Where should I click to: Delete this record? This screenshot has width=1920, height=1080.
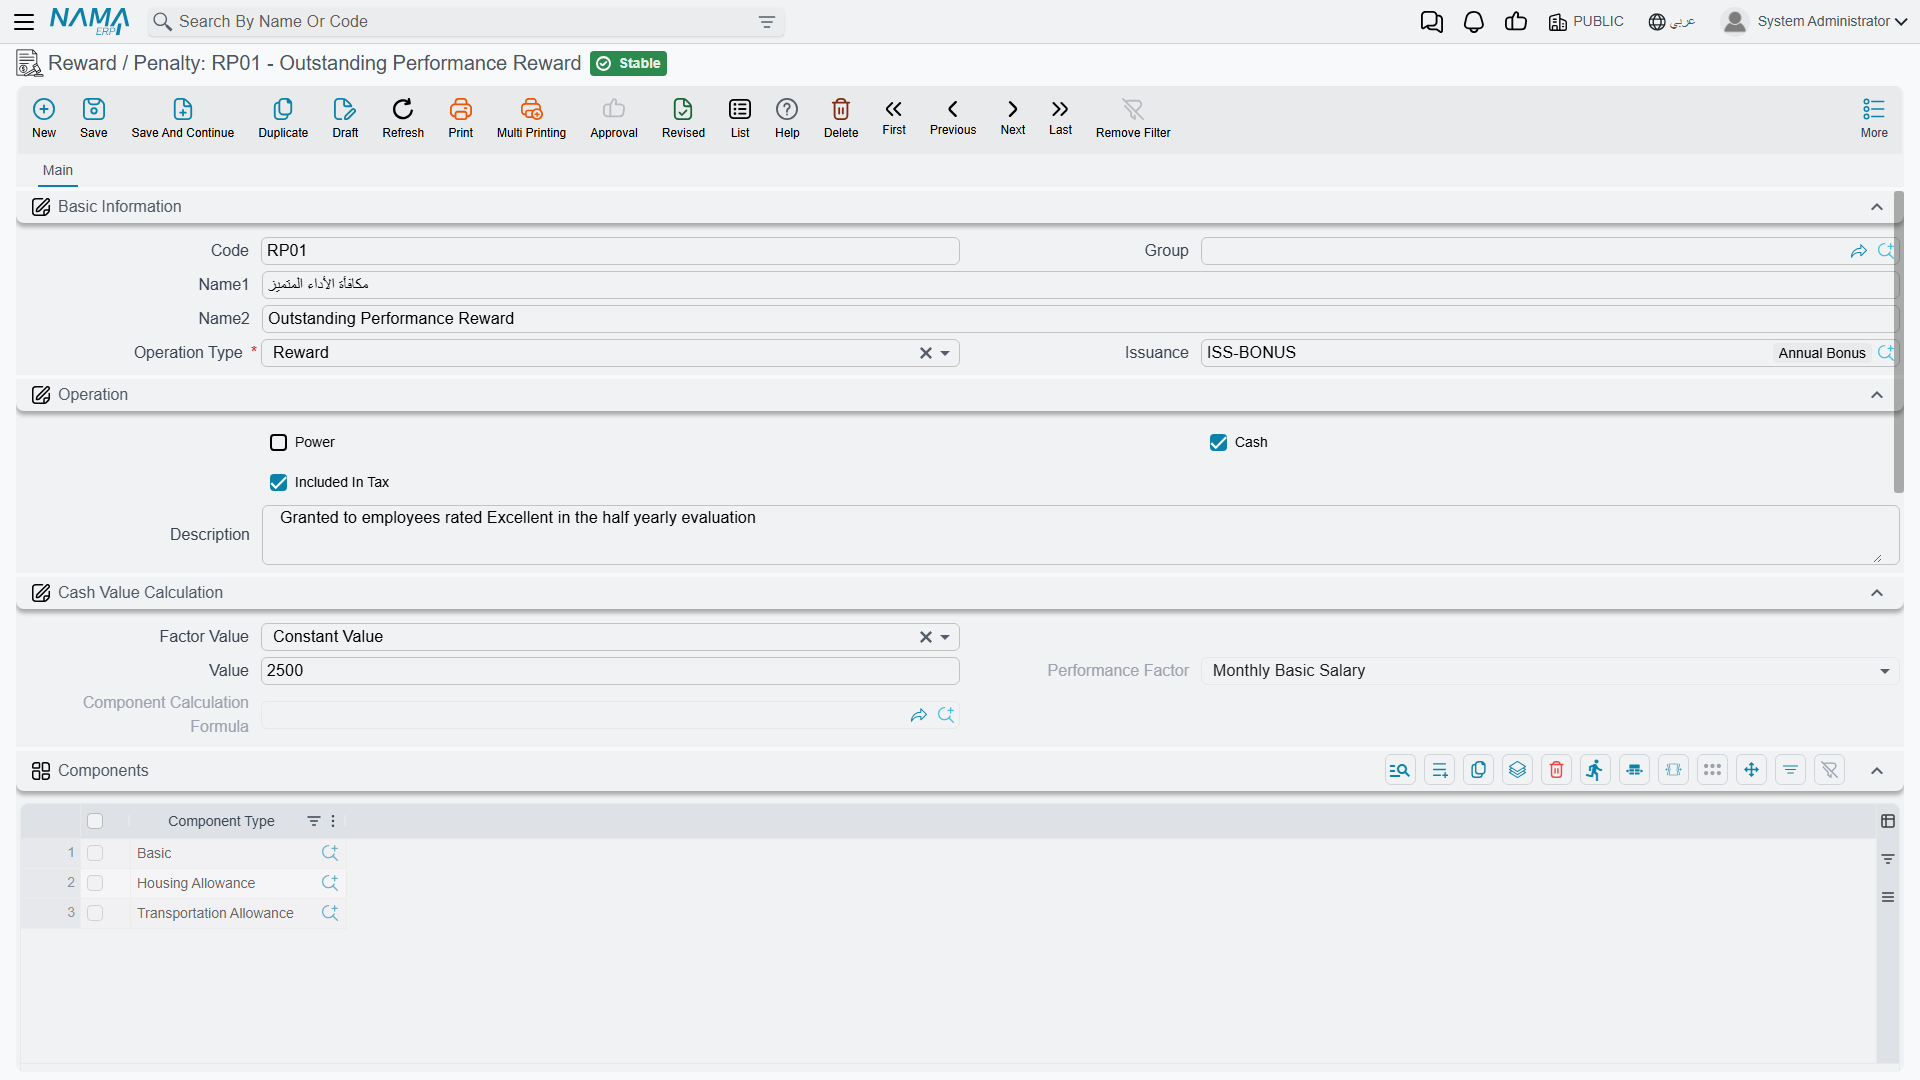click(x=841, y=118)
